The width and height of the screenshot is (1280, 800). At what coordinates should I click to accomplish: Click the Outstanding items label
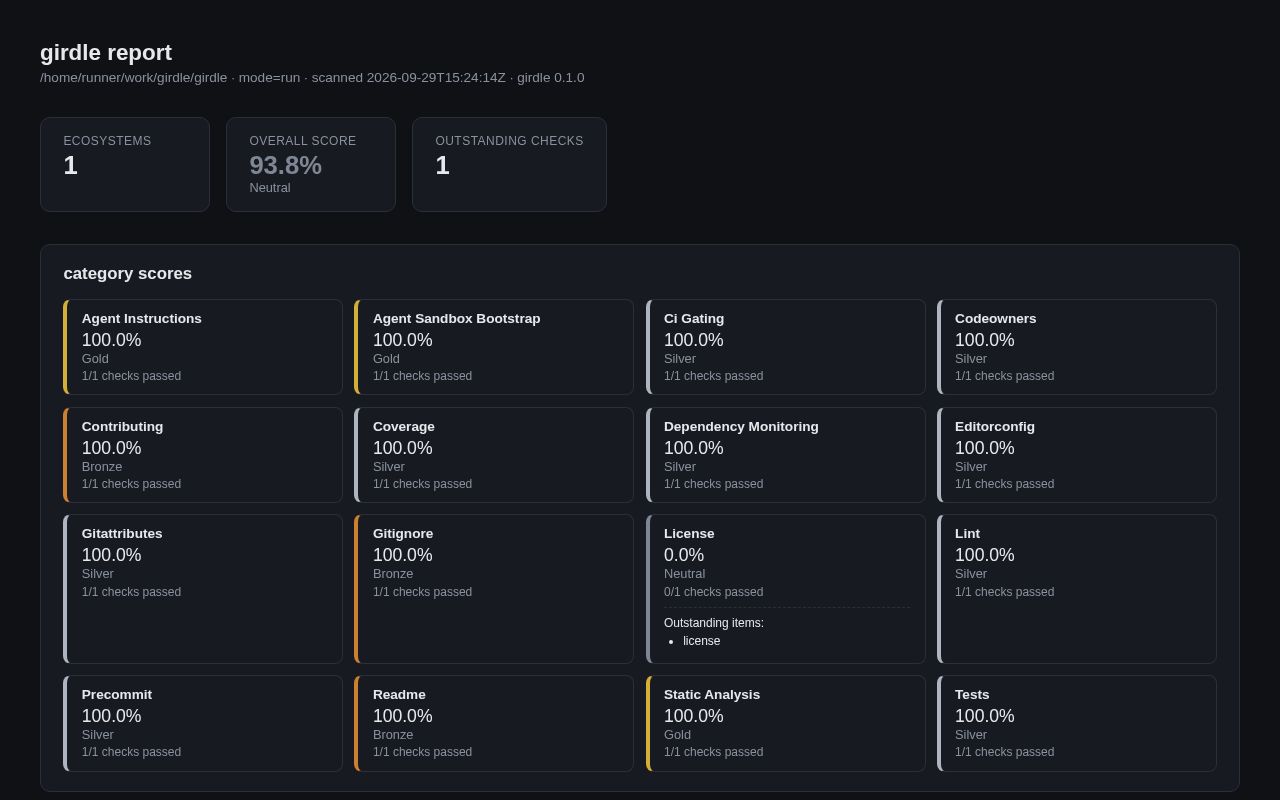click(714, 623)
